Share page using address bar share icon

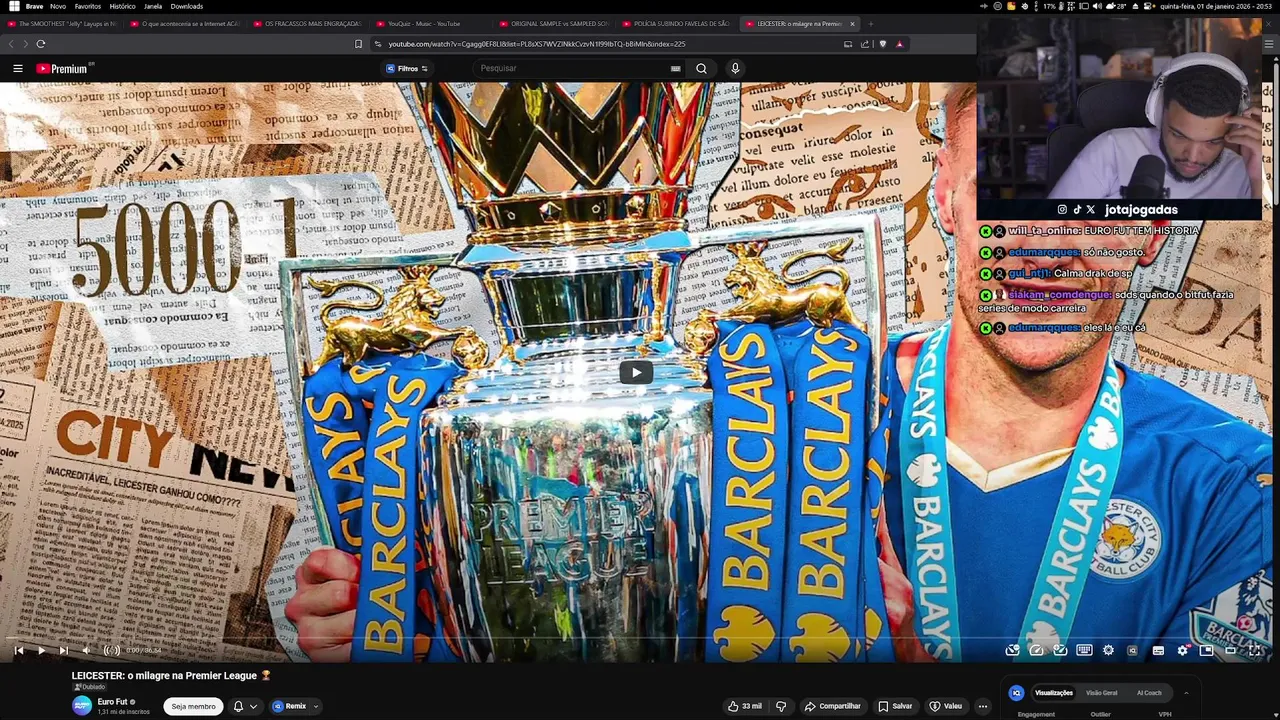click(x=864, y=44)
